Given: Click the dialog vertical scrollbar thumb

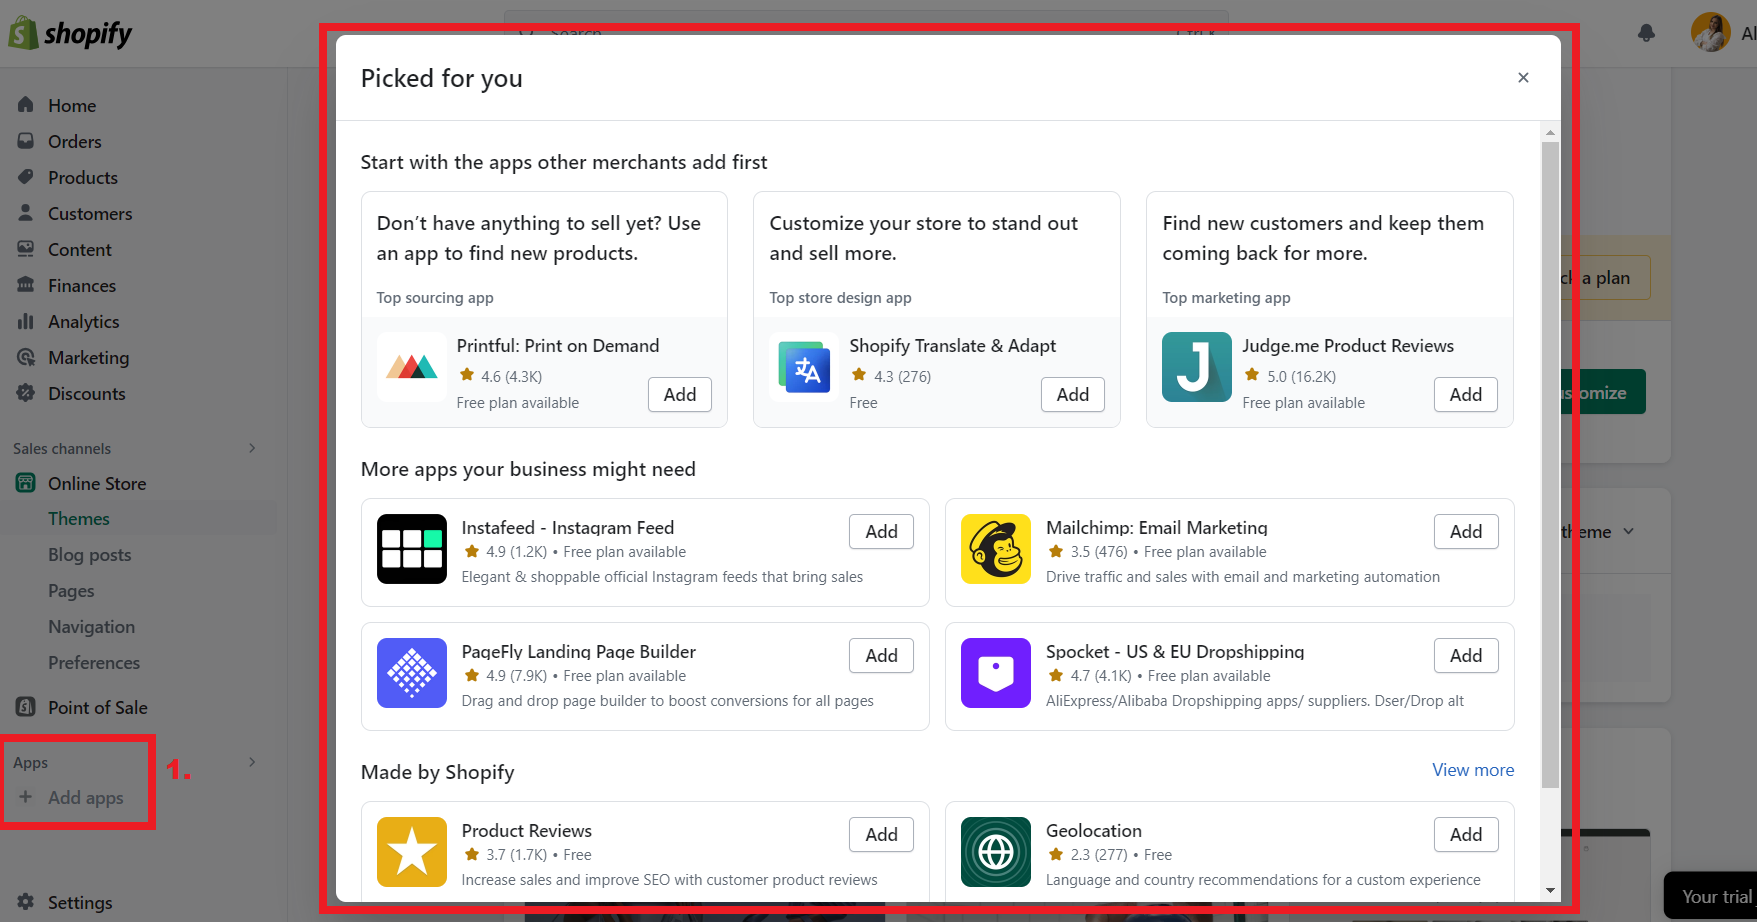Looking at the screenshot, I should (x=1550, y=465).
